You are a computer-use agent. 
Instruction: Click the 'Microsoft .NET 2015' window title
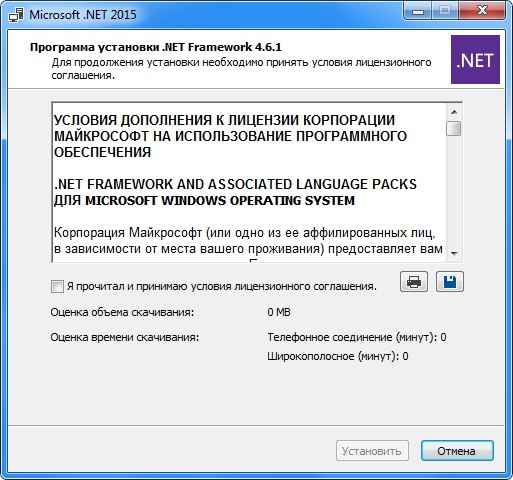tap(83, 15)
